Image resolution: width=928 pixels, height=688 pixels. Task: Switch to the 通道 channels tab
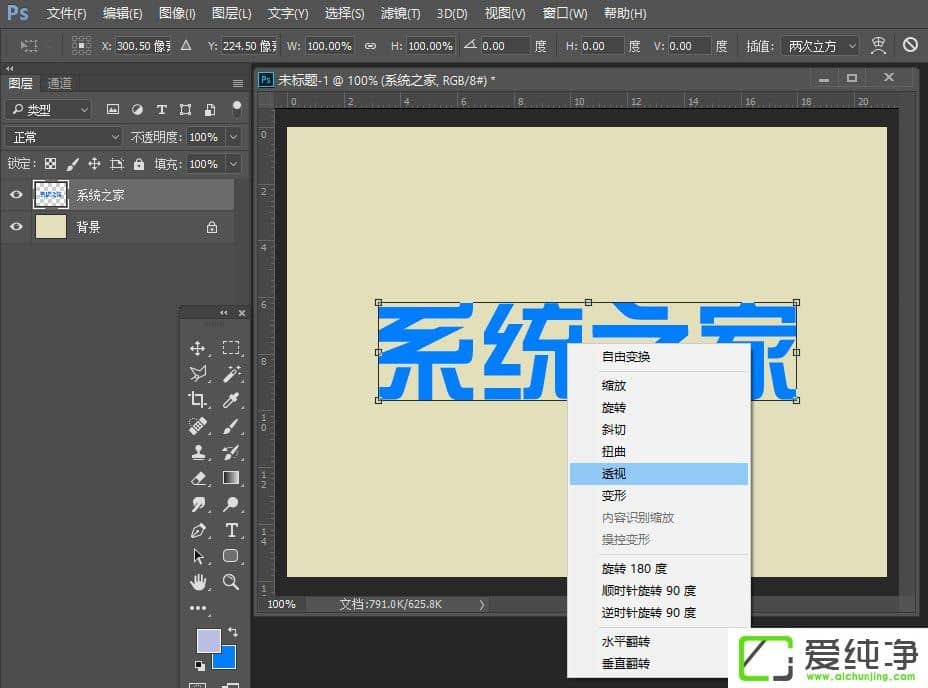tap(60, 84)
